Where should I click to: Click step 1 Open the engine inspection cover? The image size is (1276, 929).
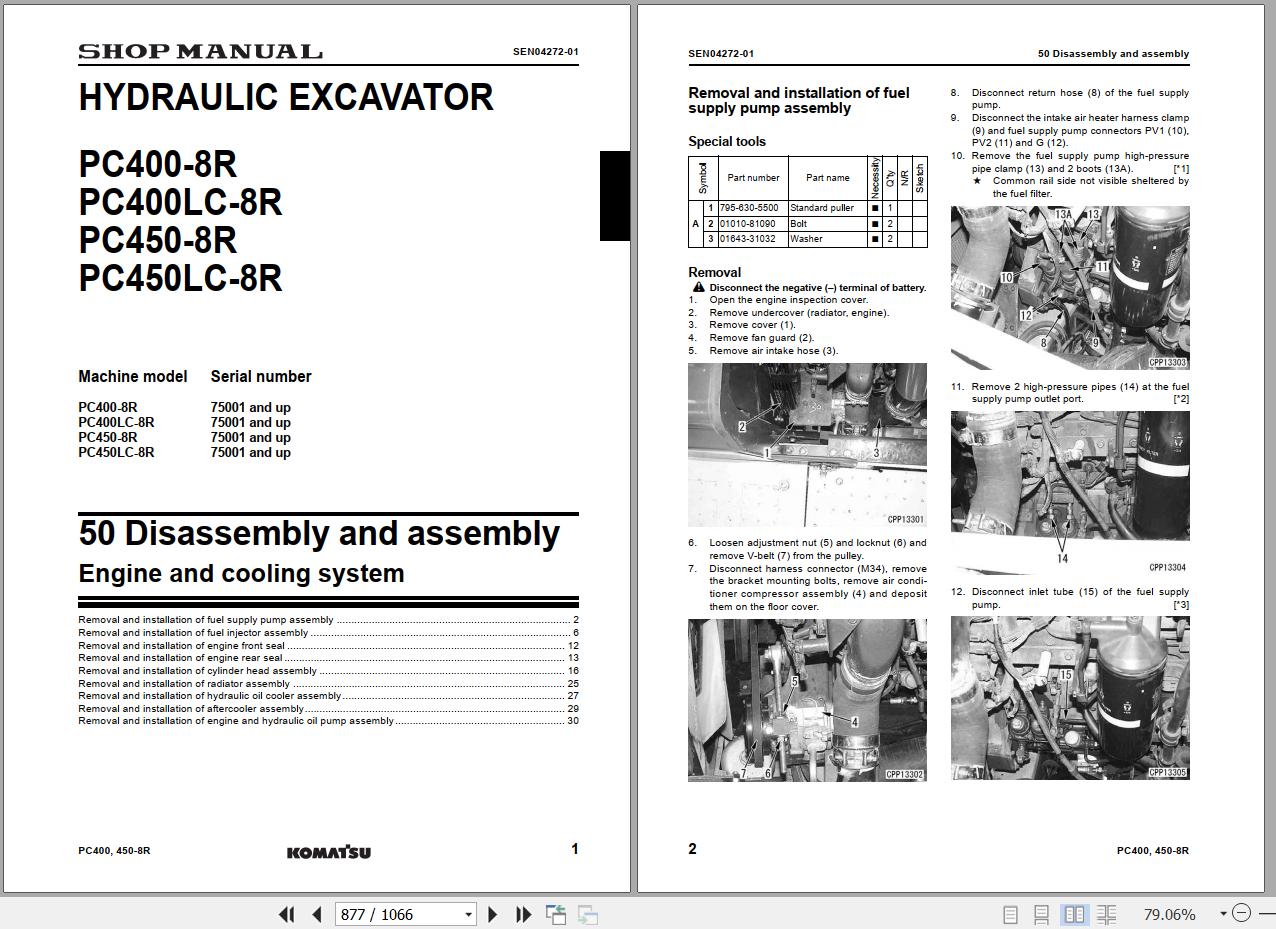point(778,300)
